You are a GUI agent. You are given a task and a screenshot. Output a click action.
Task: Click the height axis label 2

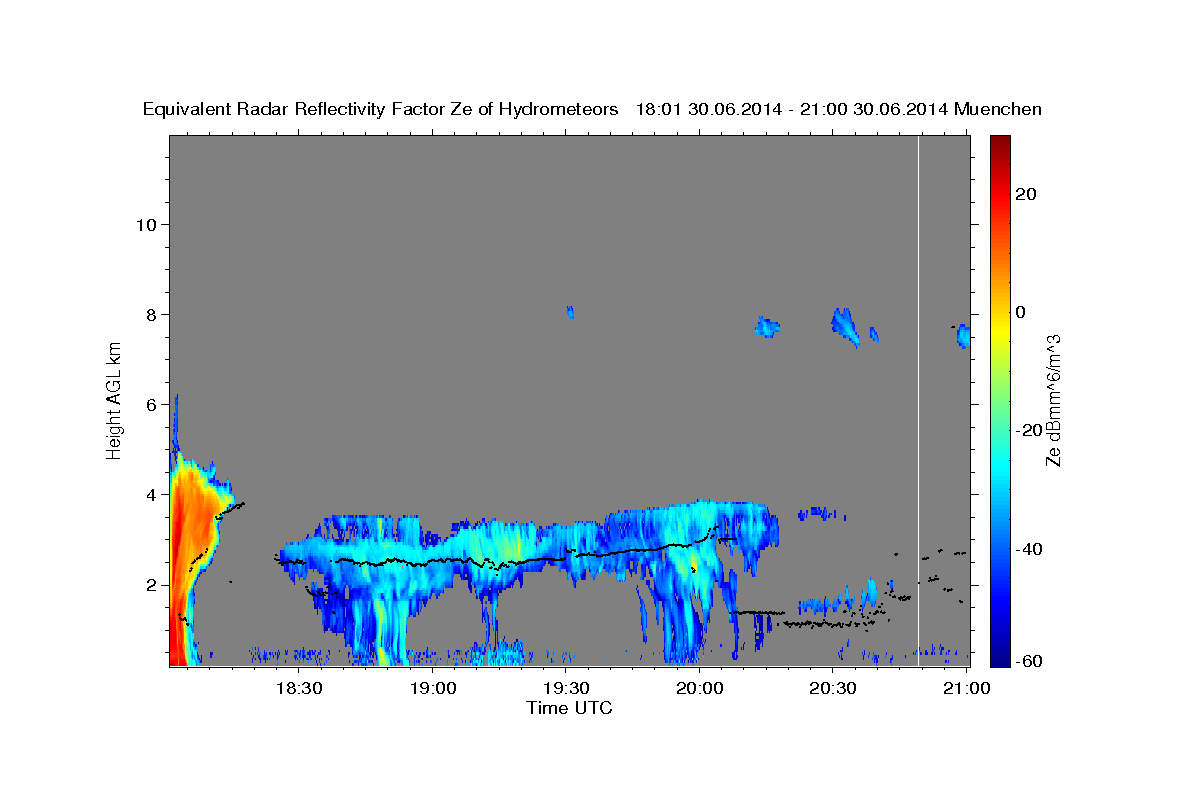click(x=150, y=584)
